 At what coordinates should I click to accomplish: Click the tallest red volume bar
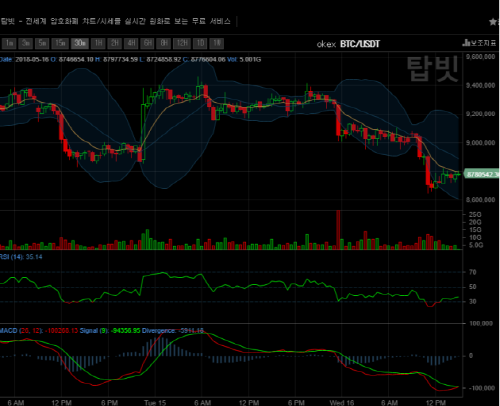(x=338, y=230)
